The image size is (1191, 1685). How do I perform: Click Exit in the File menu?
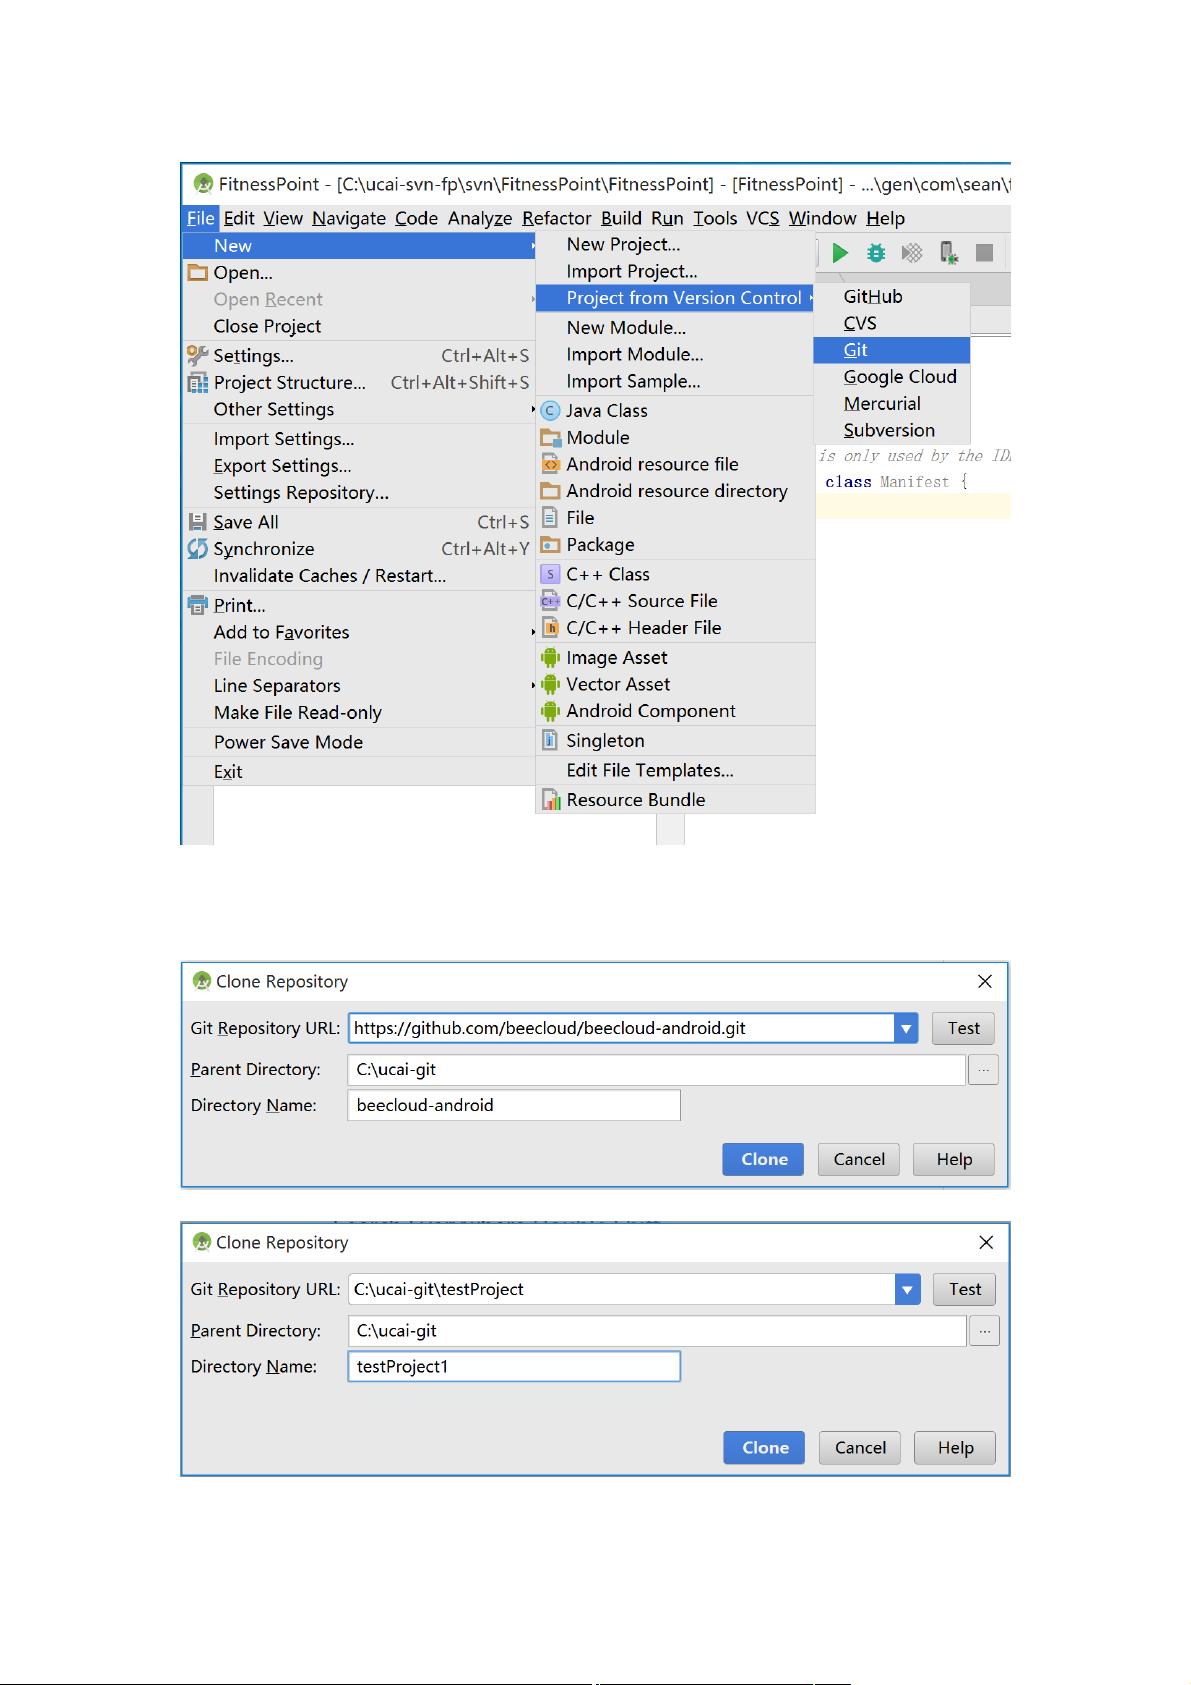point(359,772)
